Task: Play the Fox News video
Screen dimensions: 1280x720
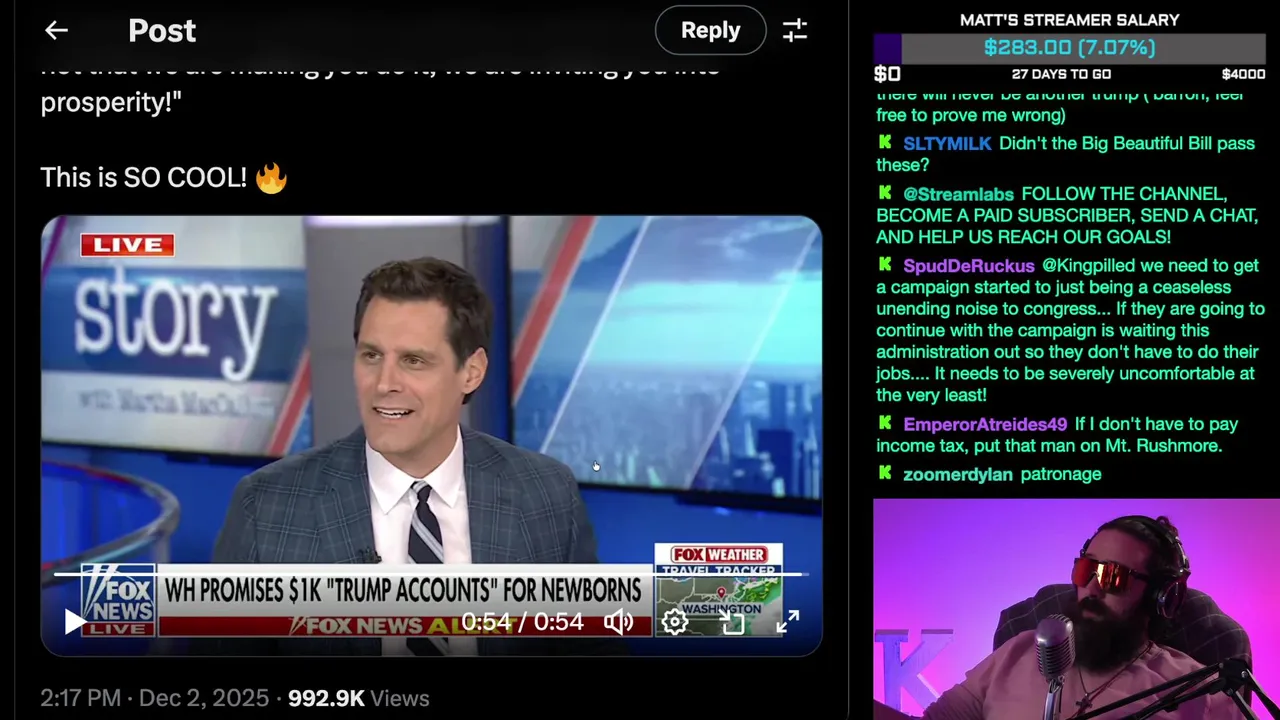Action: tap(74, 622)
